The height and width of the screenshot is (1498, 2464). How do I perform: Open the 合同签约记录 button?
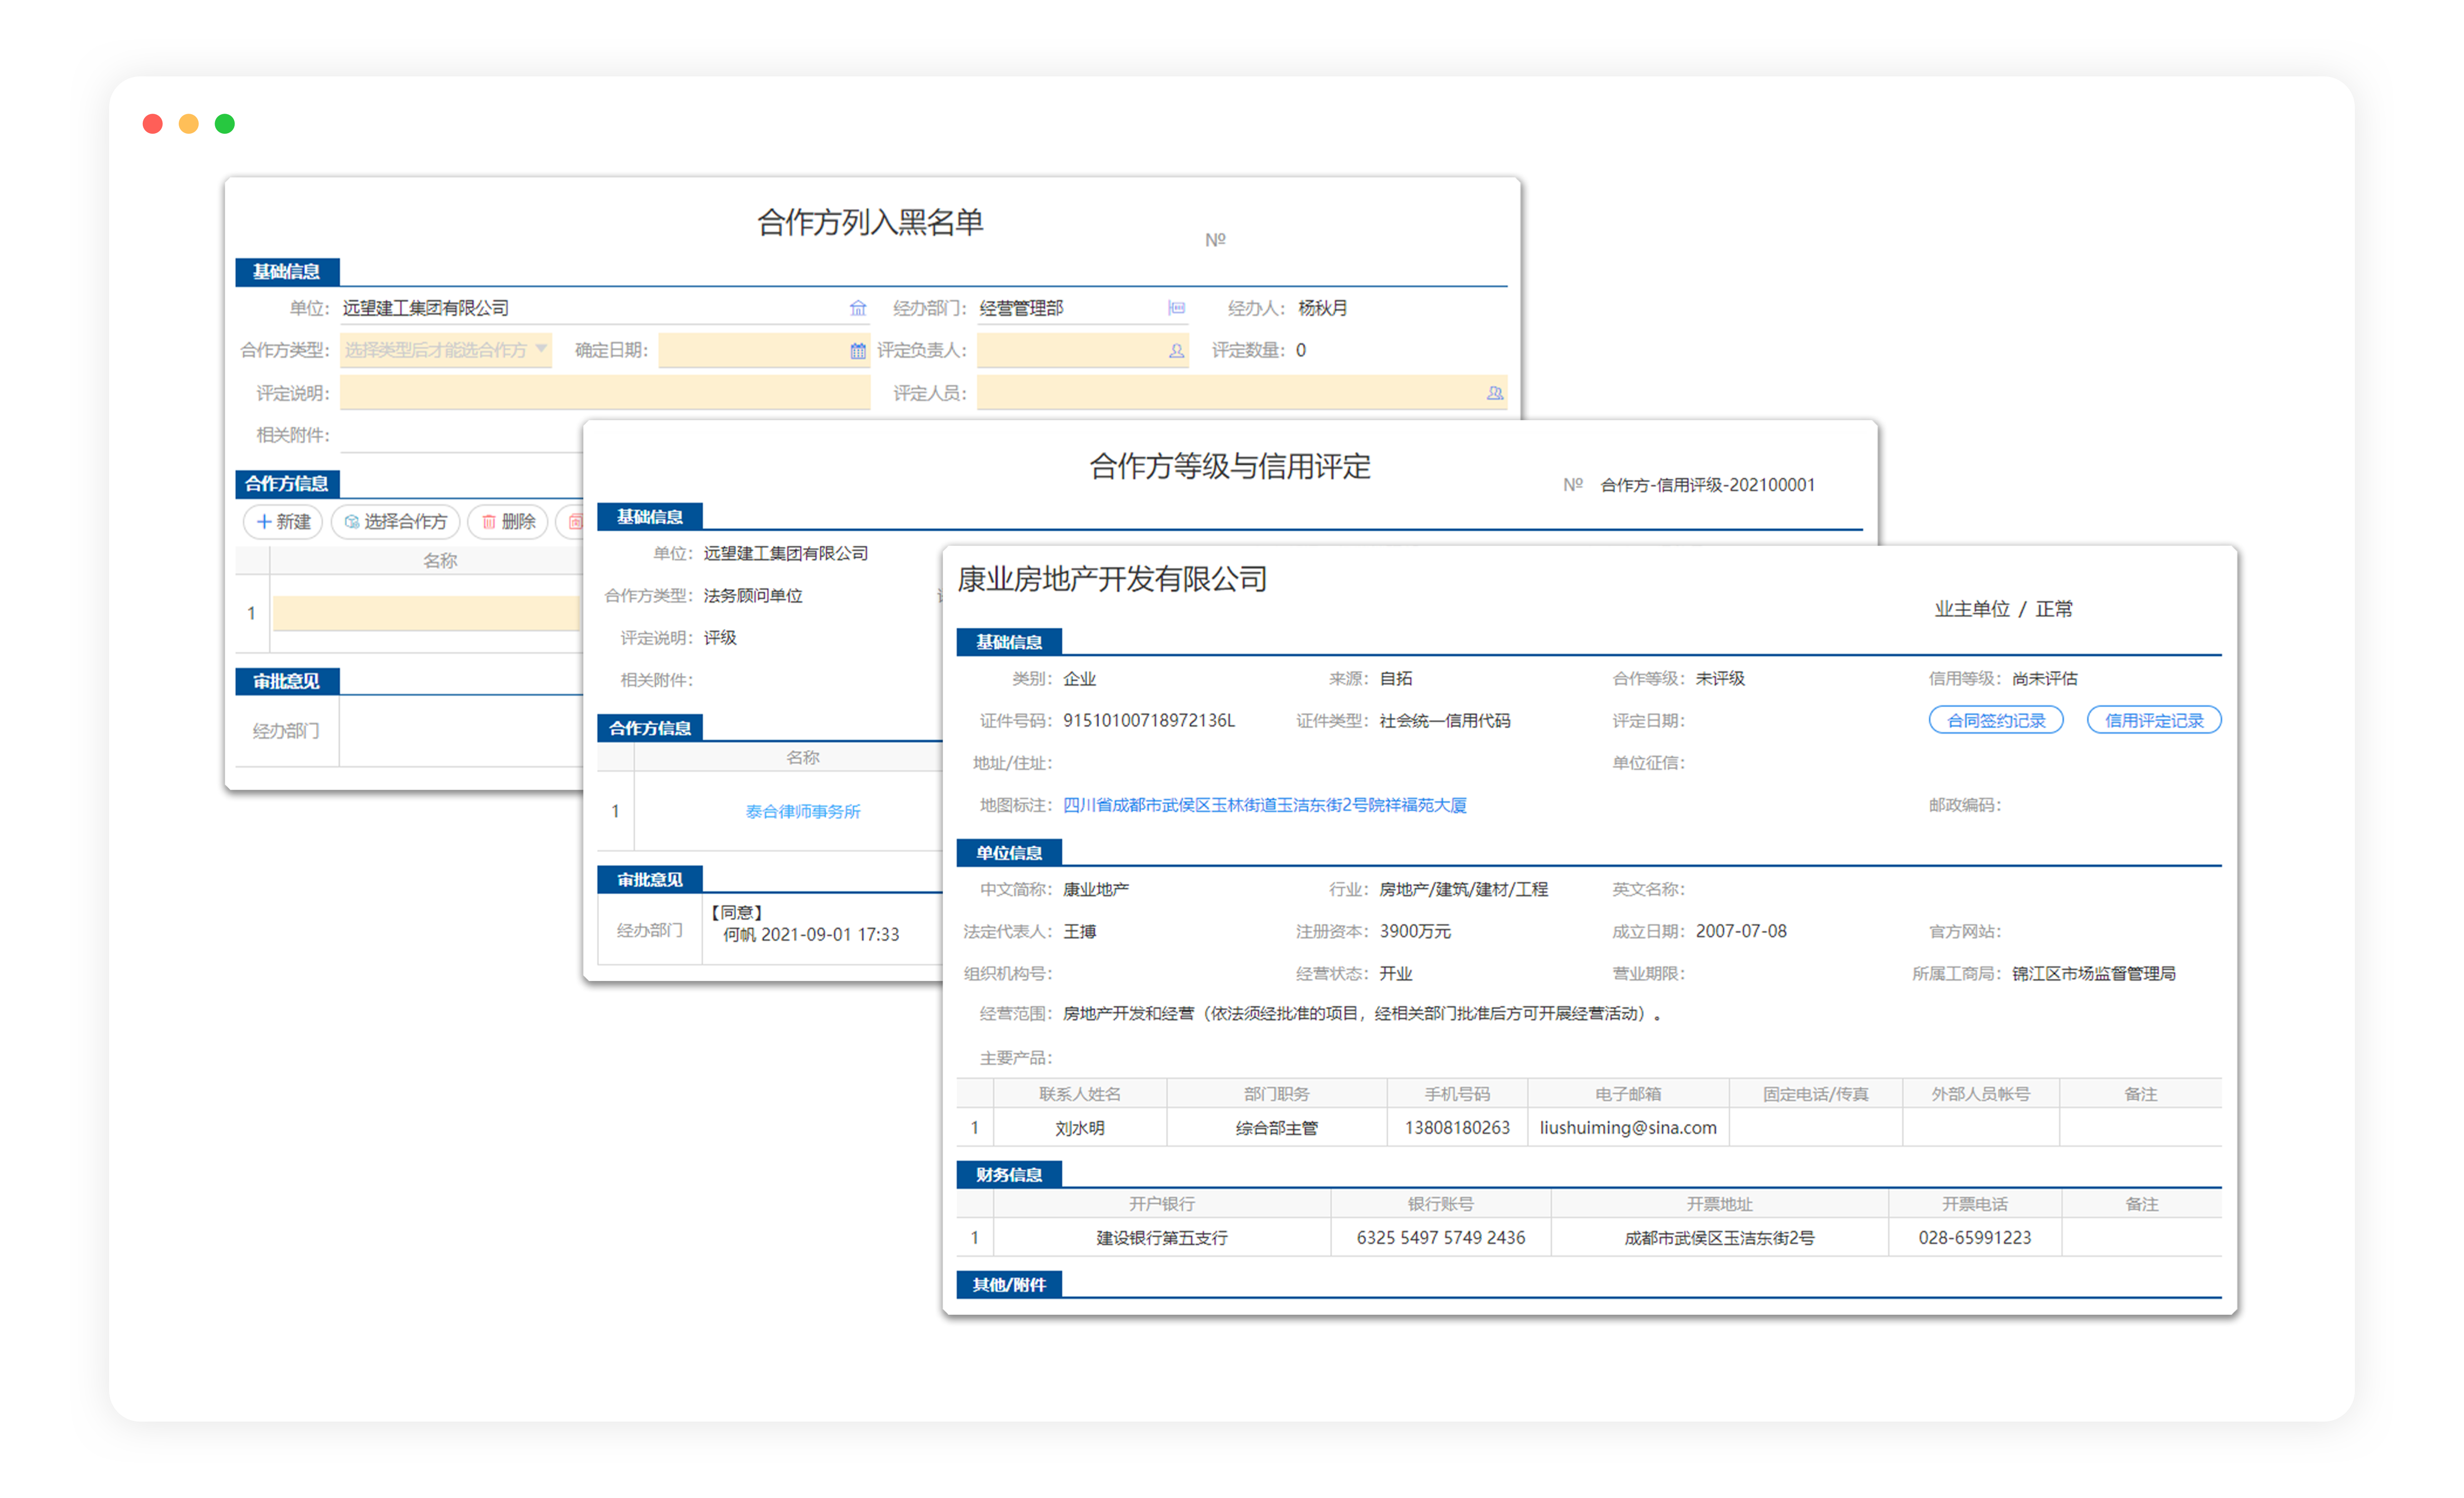[x=1995, y=720]
